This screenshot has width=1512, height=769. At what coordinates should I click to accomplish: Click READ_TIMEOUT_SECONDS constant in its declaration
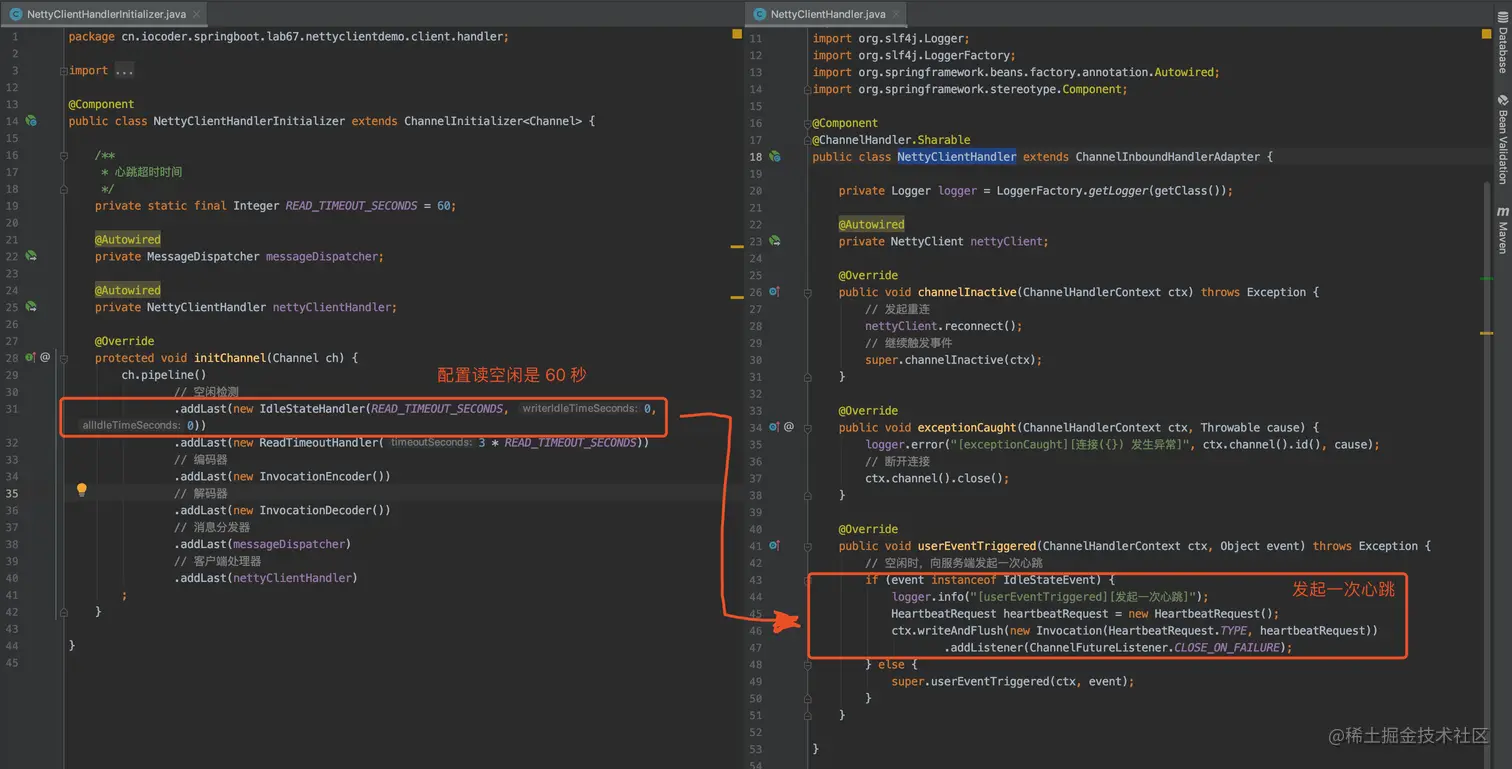click(351, 206)
